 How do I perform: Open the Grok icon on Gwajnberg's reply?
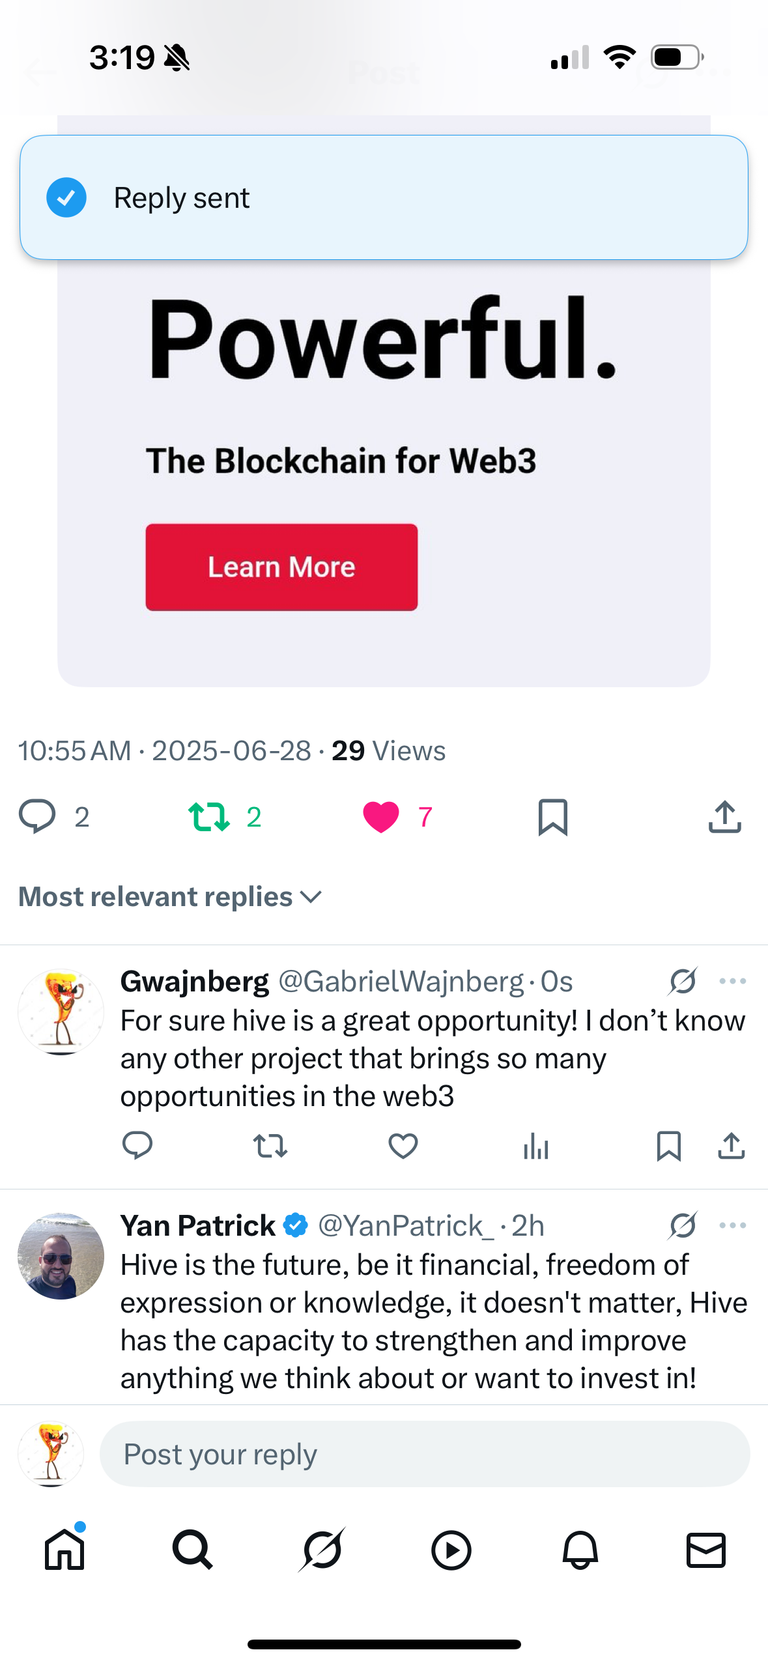click(683, 981)
